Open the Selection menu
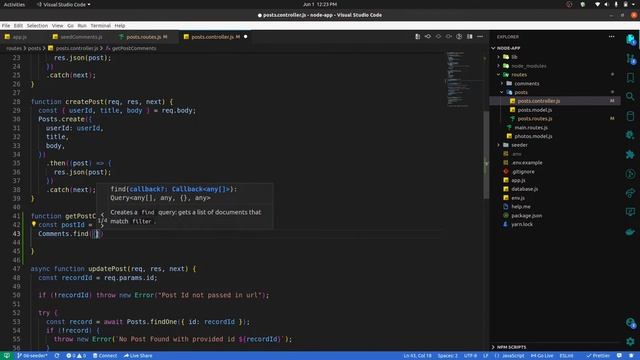This screenshot has width=640, height=360. click(37, 25)
